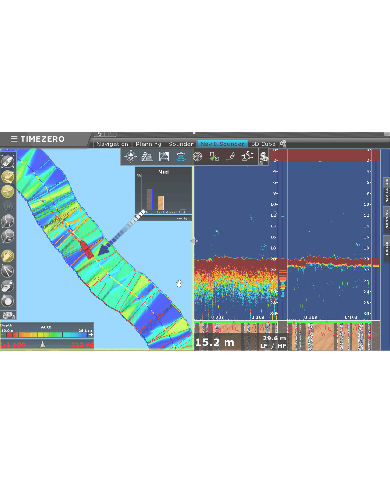Select the divider ruler tool
This screenshot has height=484, width=390.
click(x=7, y=271)
